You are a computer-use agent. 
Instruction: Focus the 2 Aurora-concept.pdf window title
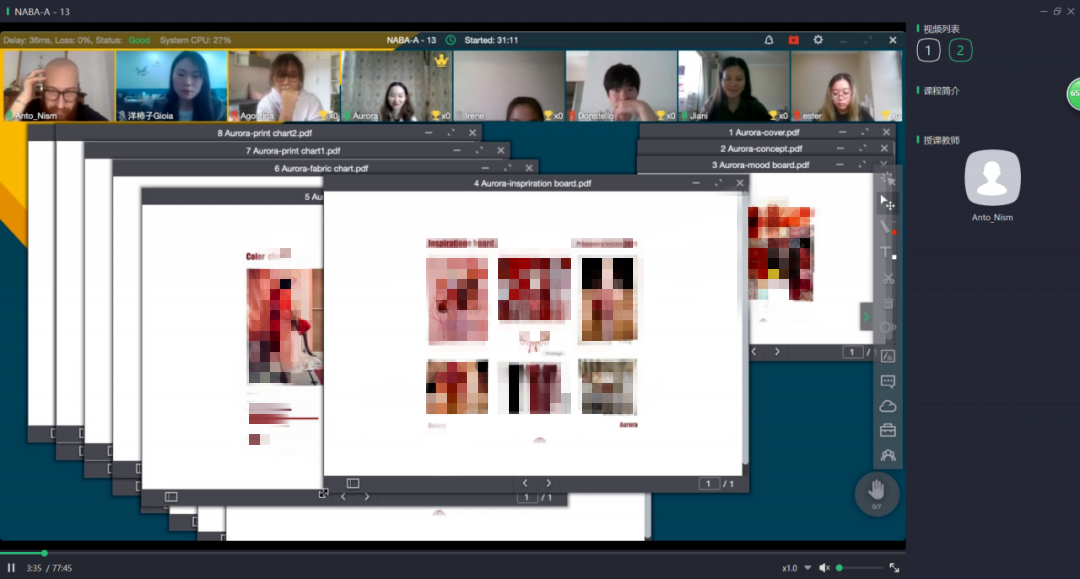761,149
